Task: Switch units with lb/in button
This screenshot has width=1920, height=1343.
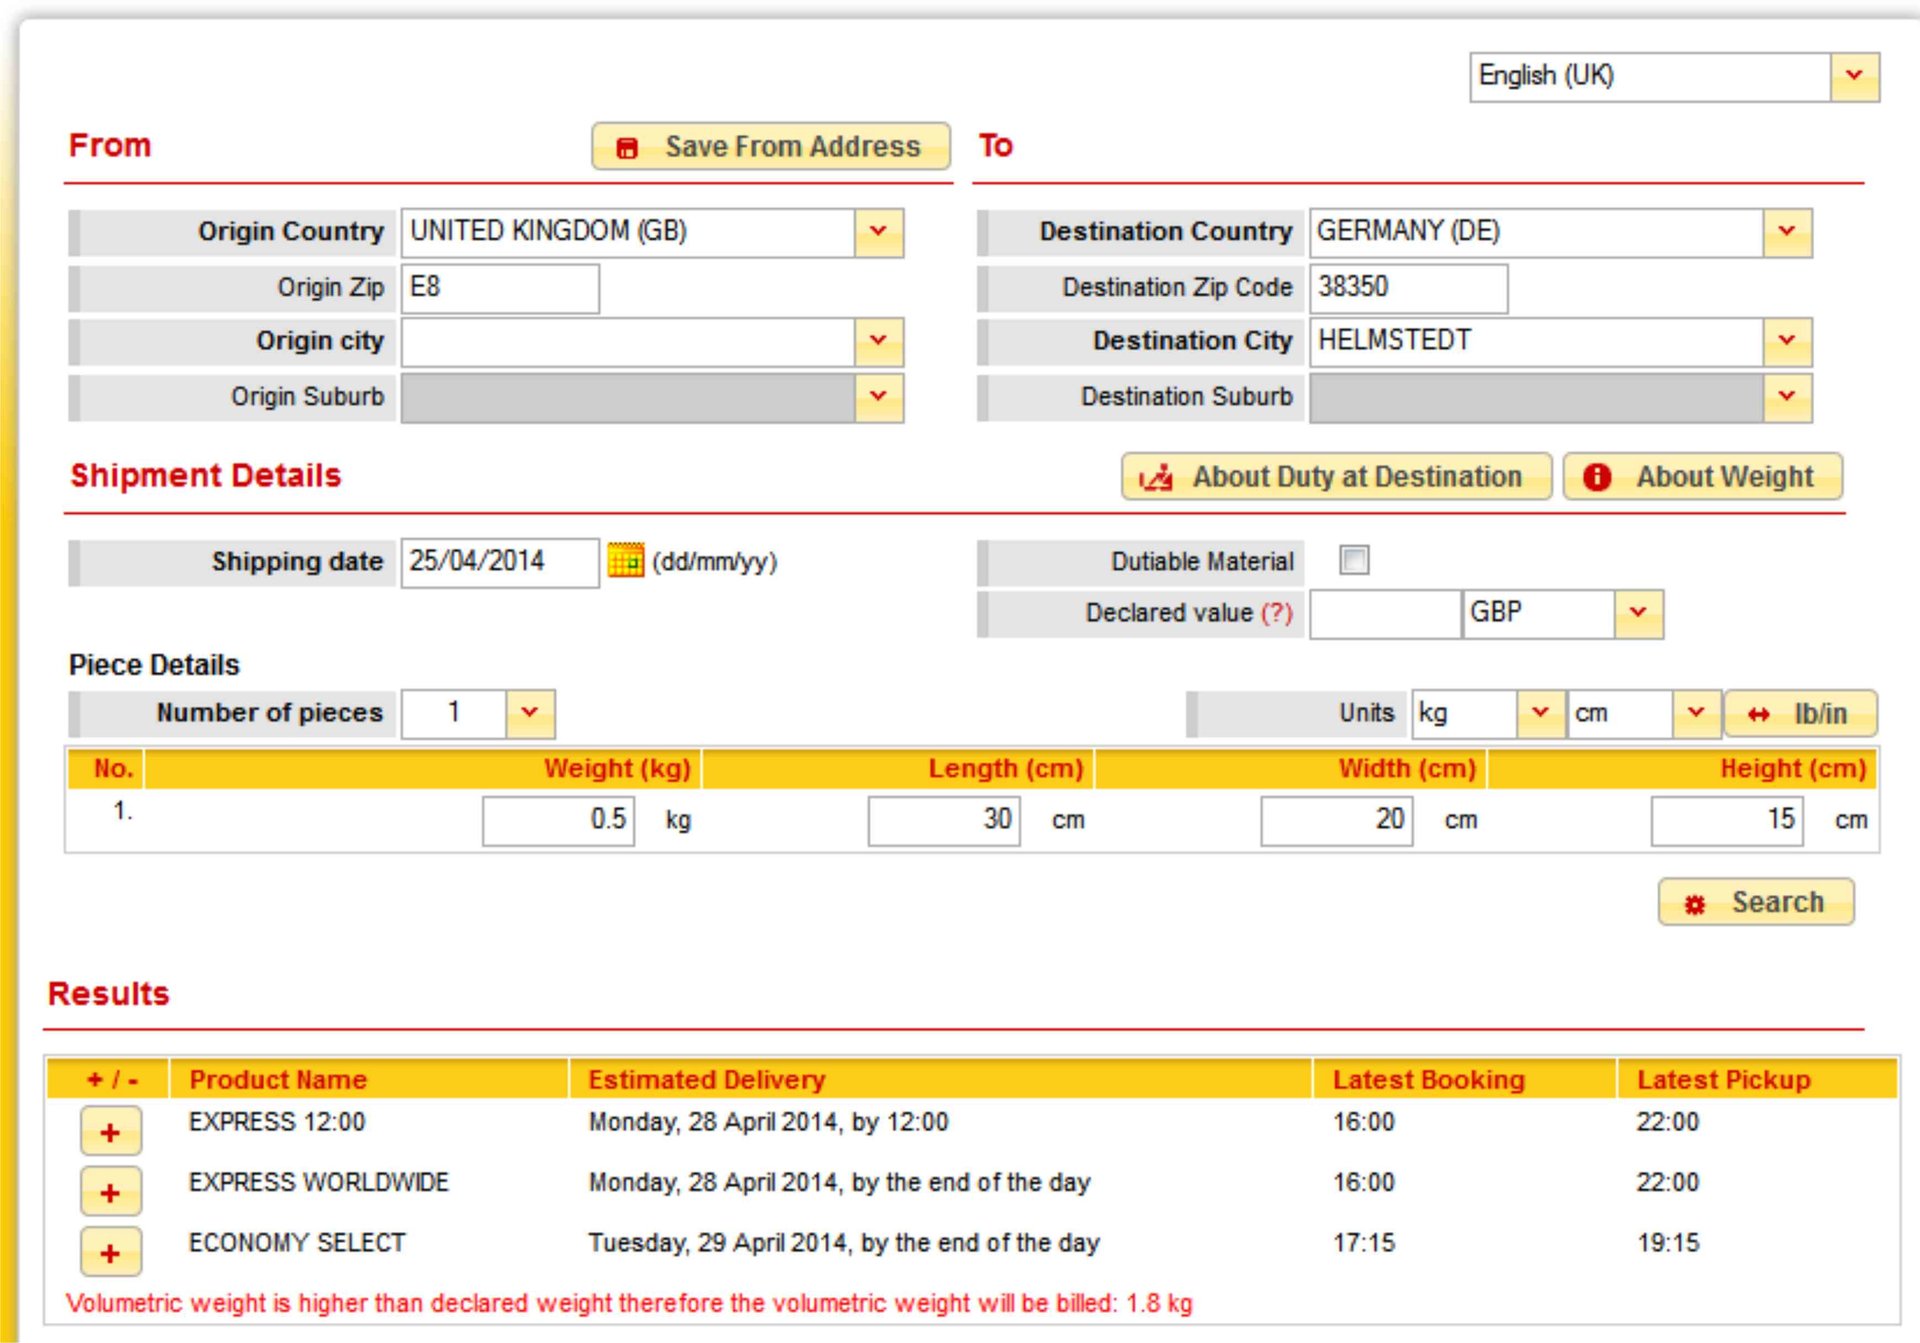Action: coord(1800,713)
